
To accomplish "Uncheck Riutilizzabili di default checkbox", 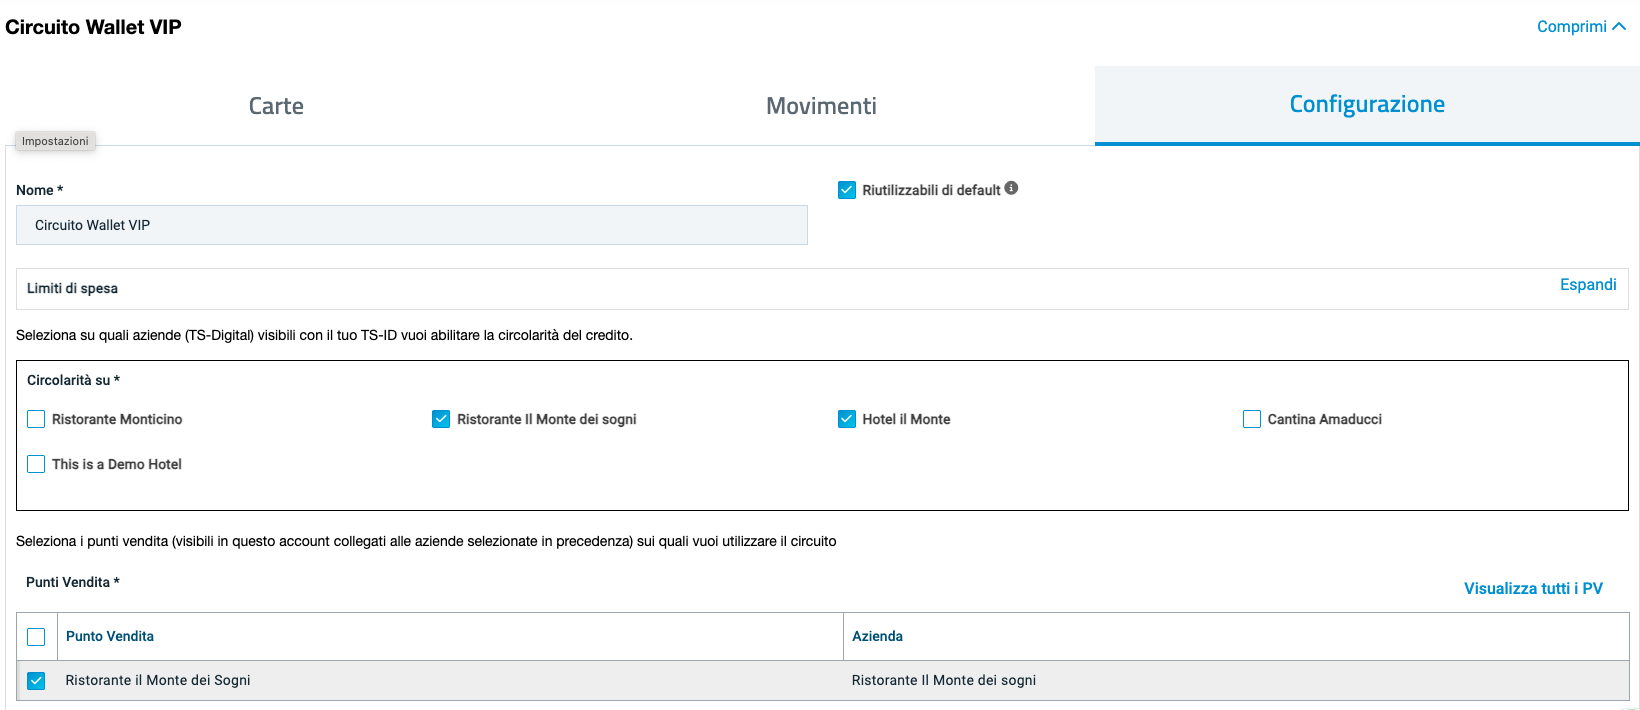I will click(847, 190).
